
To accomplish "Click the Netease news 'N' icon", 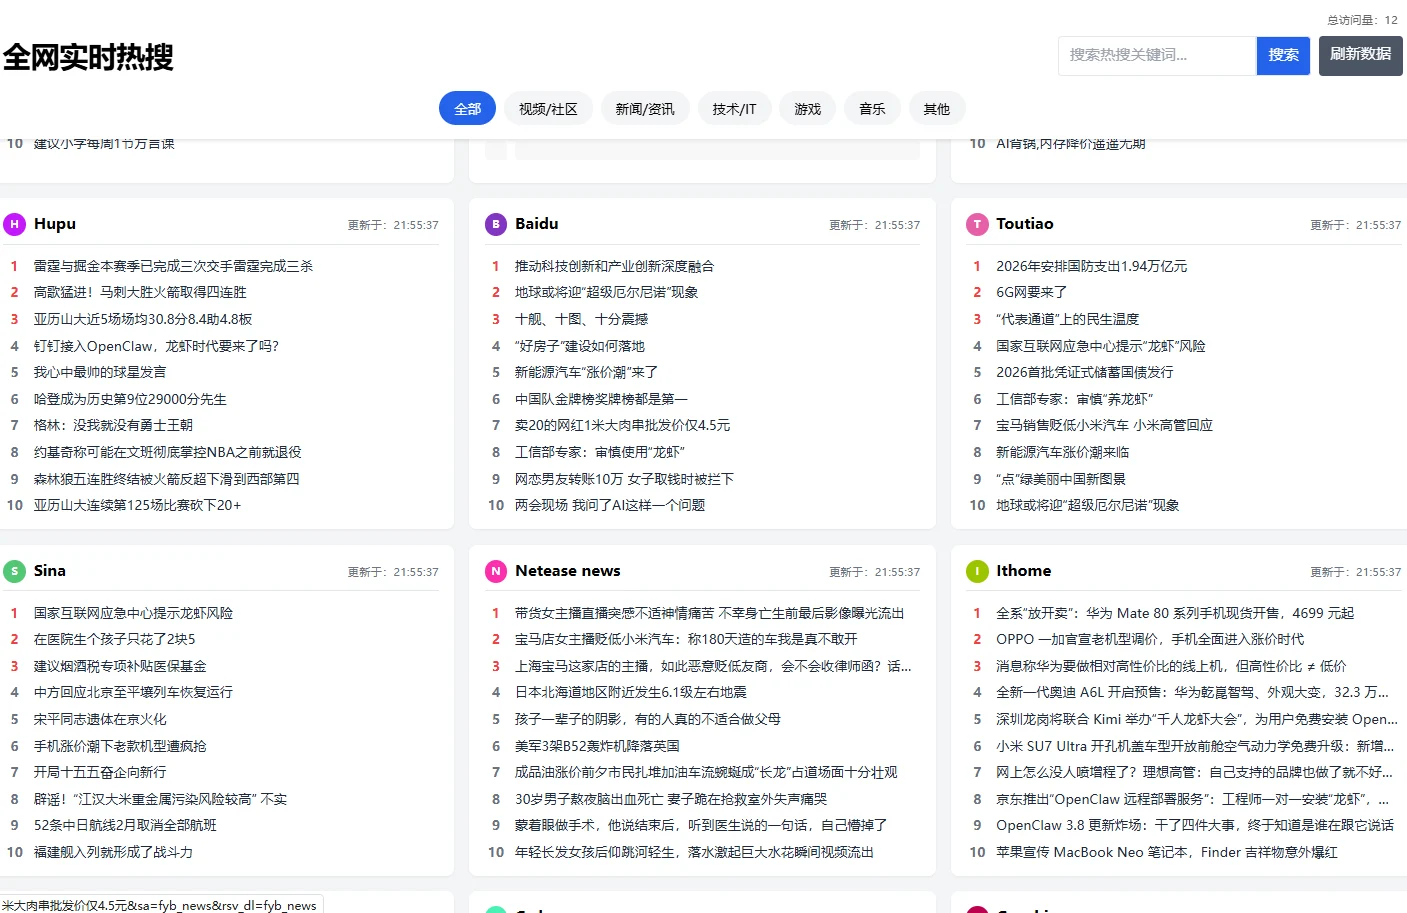I will pos(495,572).
